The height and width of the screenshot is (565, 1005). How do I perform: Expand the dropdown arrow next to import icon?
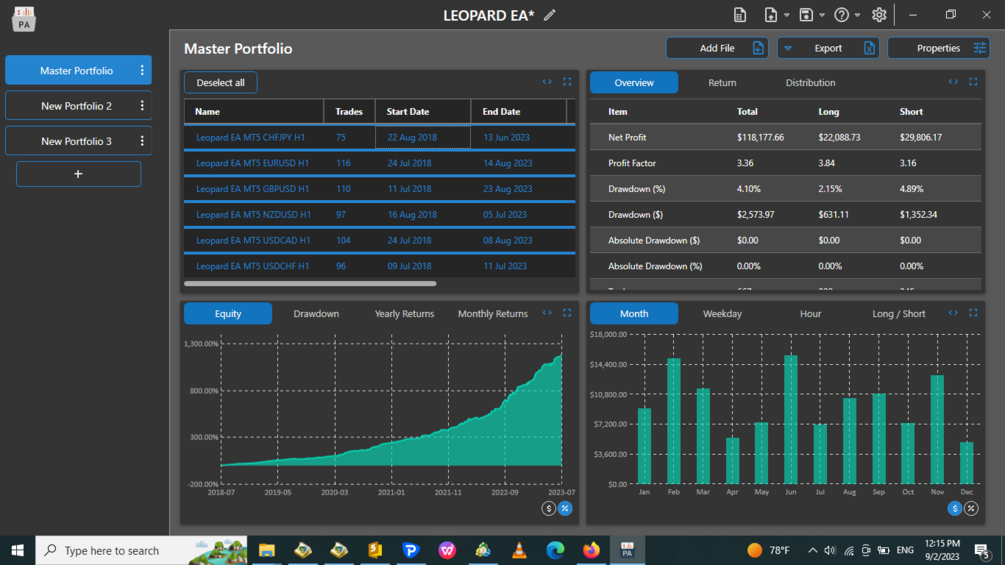click(x=786, y=15)
